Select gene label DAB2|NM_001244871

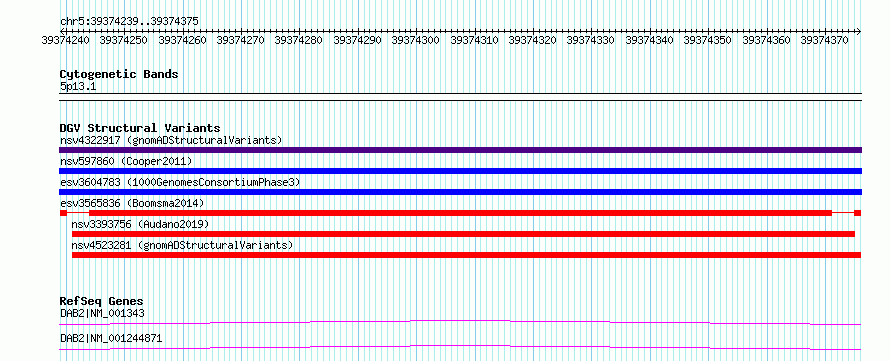[111, 338]
